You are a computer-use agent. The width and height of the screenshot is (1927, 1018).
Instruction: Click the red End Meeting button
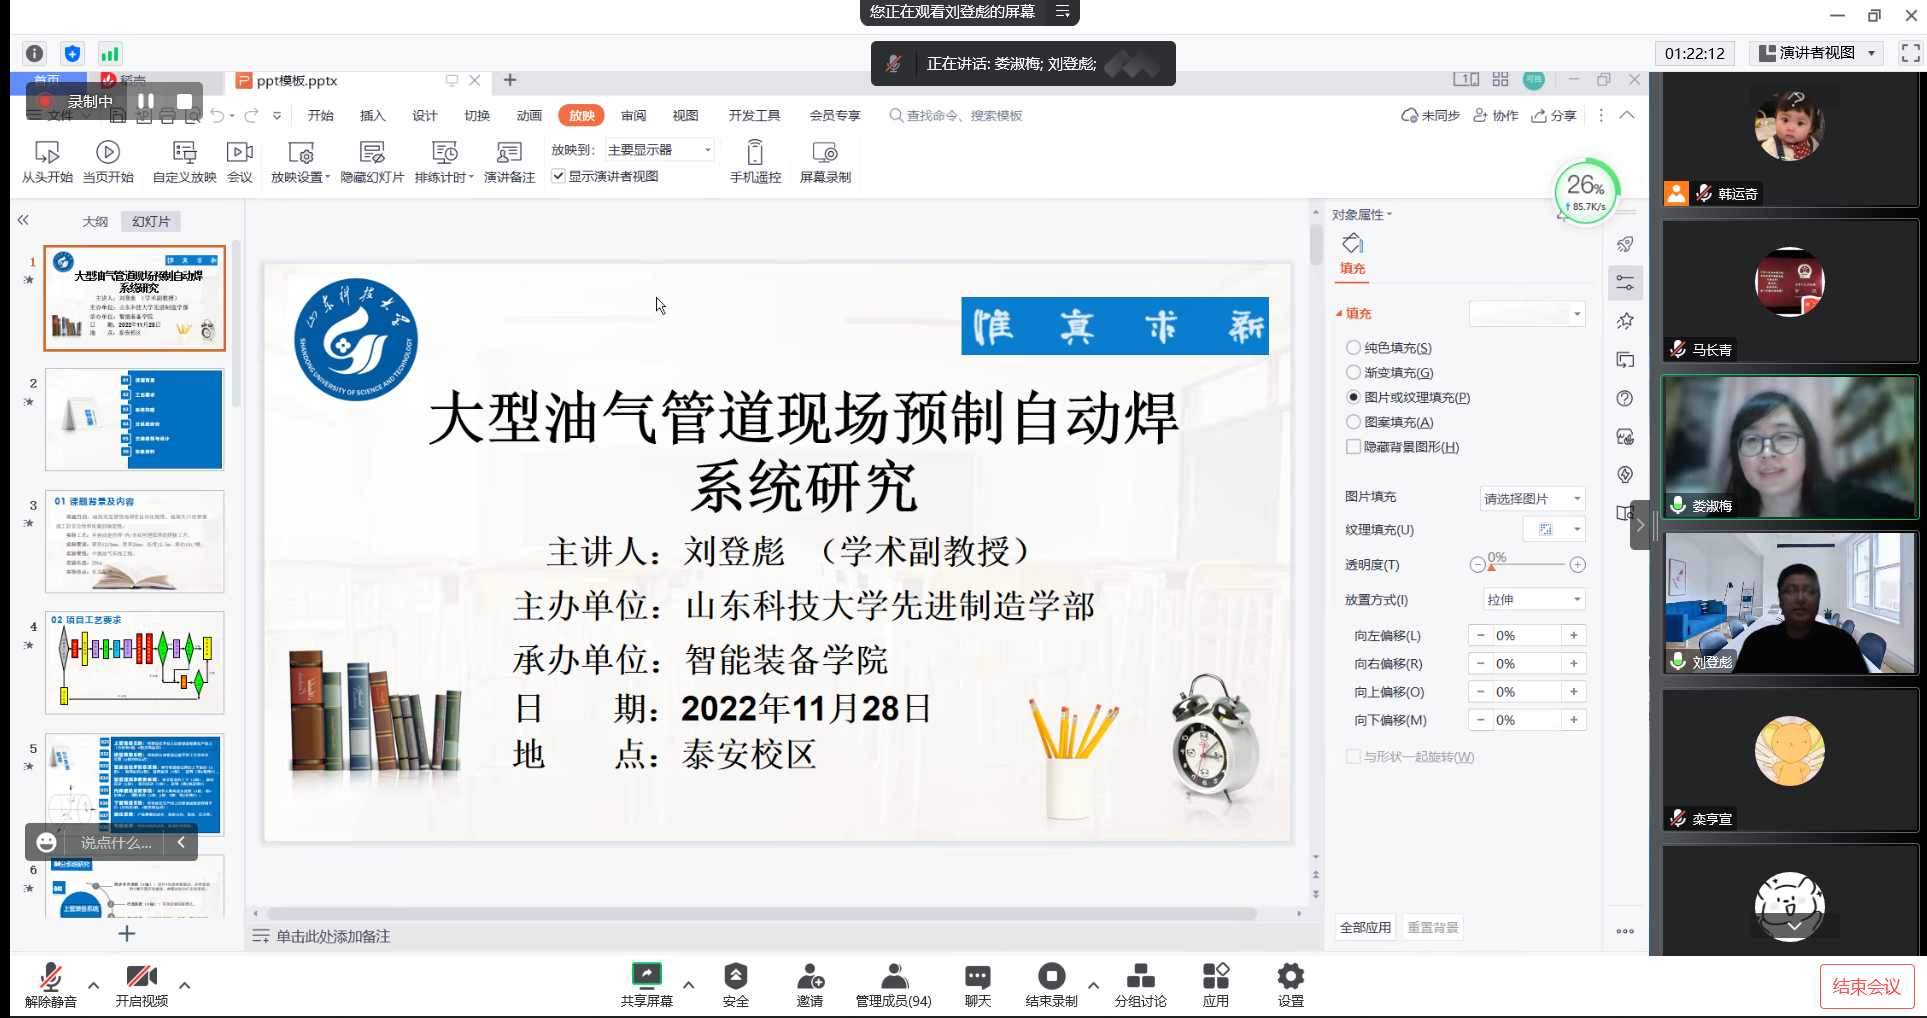1866,987
